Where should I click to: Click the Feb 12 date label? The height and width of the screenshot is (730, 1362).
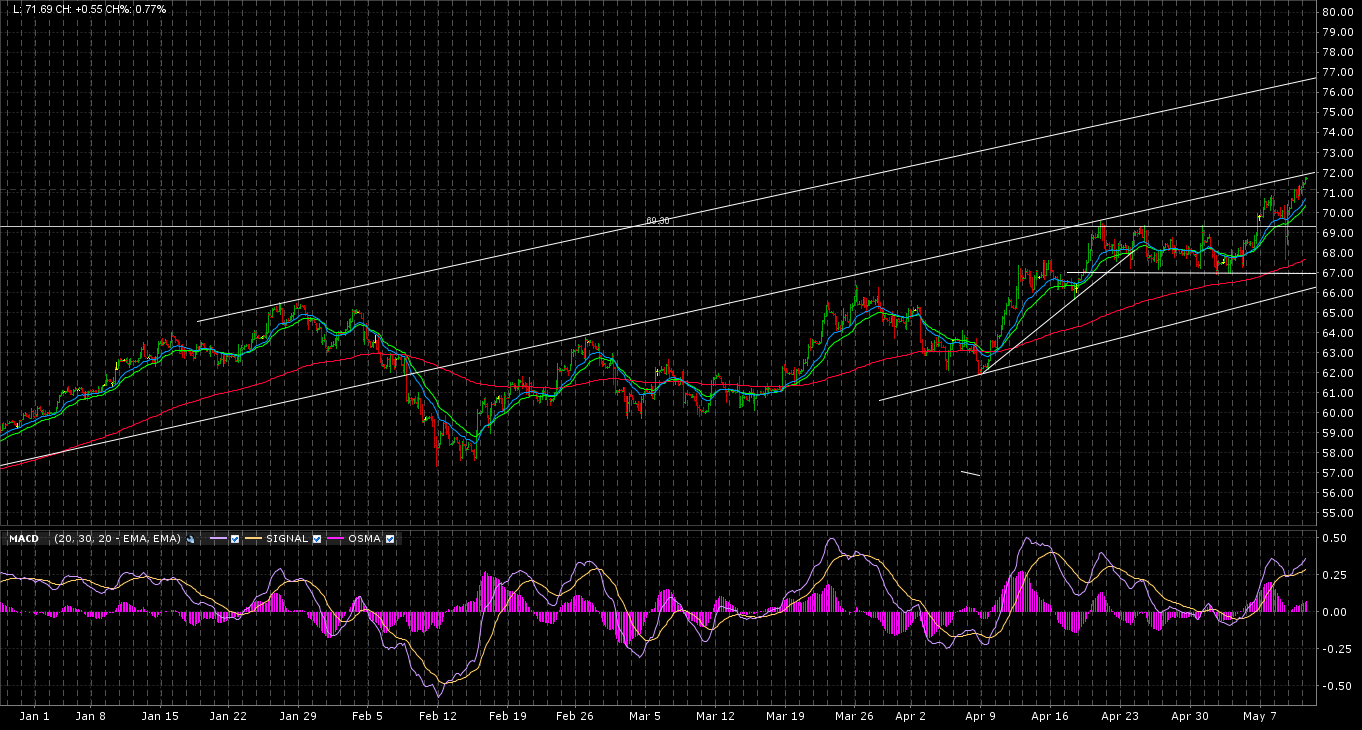(437, 716)
